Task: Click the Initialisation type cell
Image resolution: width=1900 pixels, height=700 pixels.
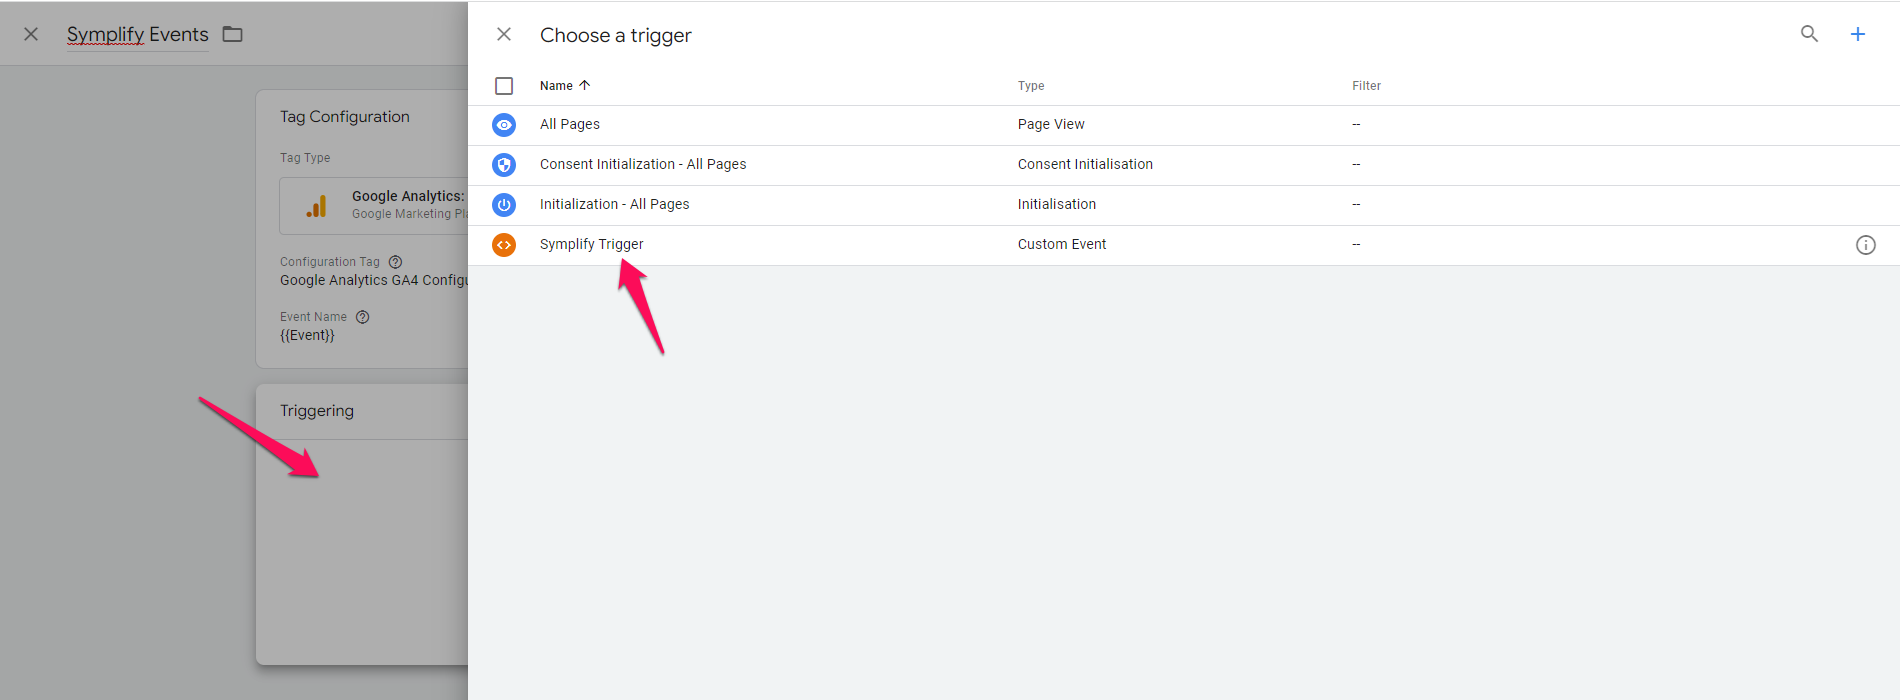Action: point(1057,204)
